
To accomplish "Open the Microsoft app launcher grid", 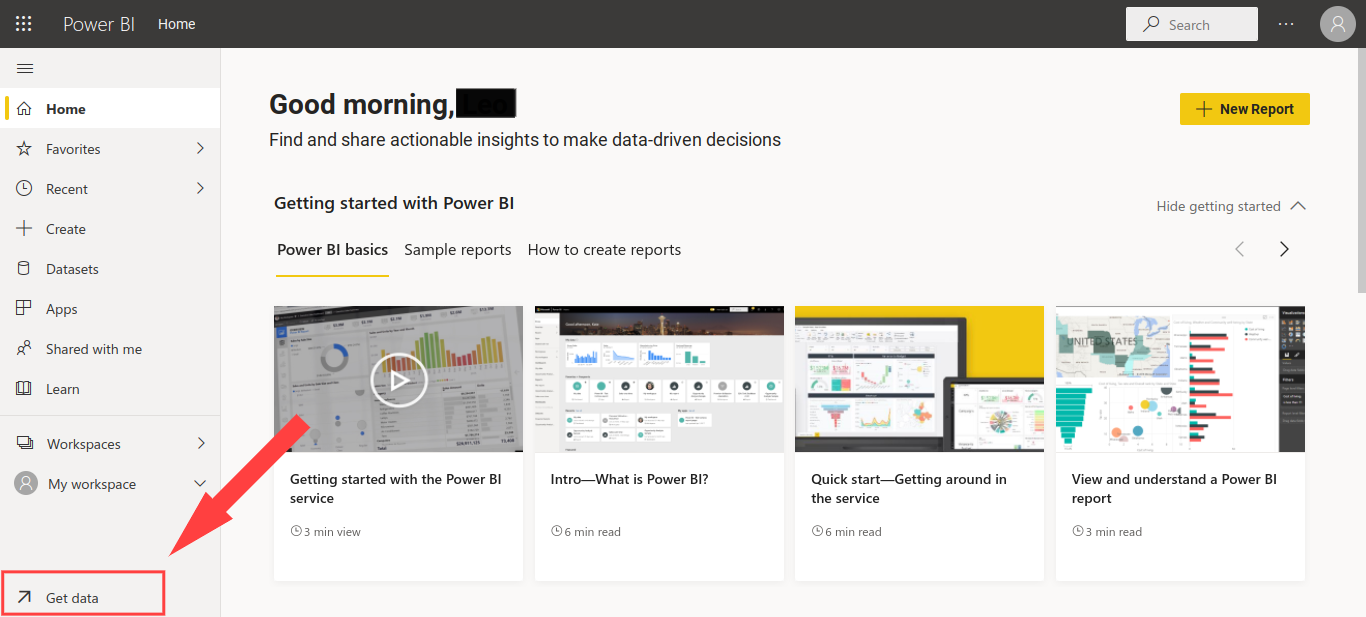I will [x=23, y=23].
